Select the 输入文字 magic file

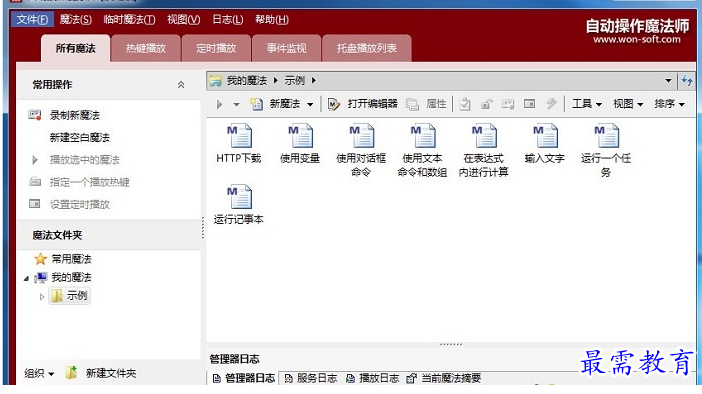coord(544,143)
